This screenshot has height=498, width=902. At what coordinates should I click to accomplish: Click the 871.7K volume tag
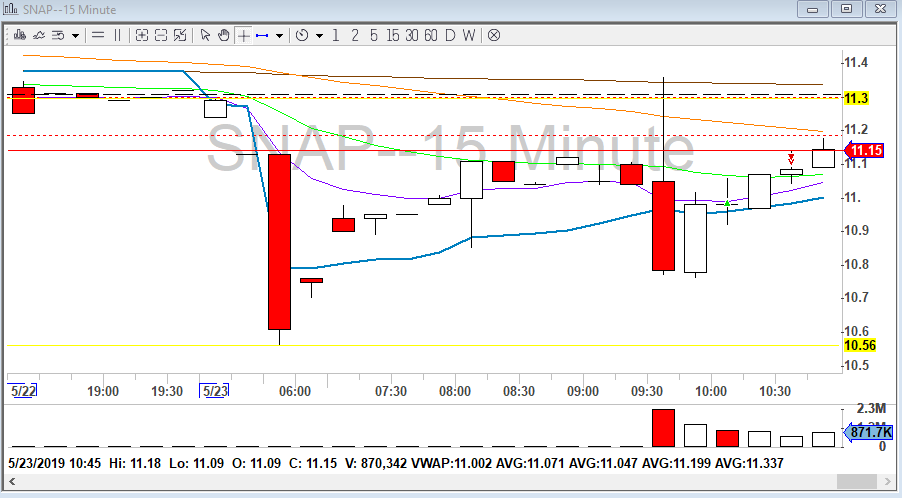869,432
